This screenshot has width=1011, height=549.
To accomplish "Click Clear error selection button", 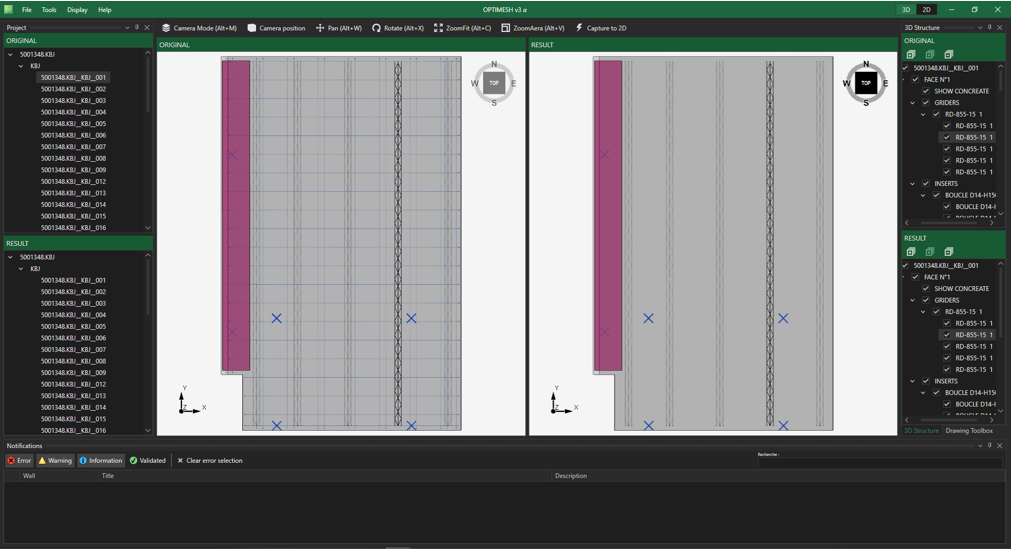I will [210, 461].
